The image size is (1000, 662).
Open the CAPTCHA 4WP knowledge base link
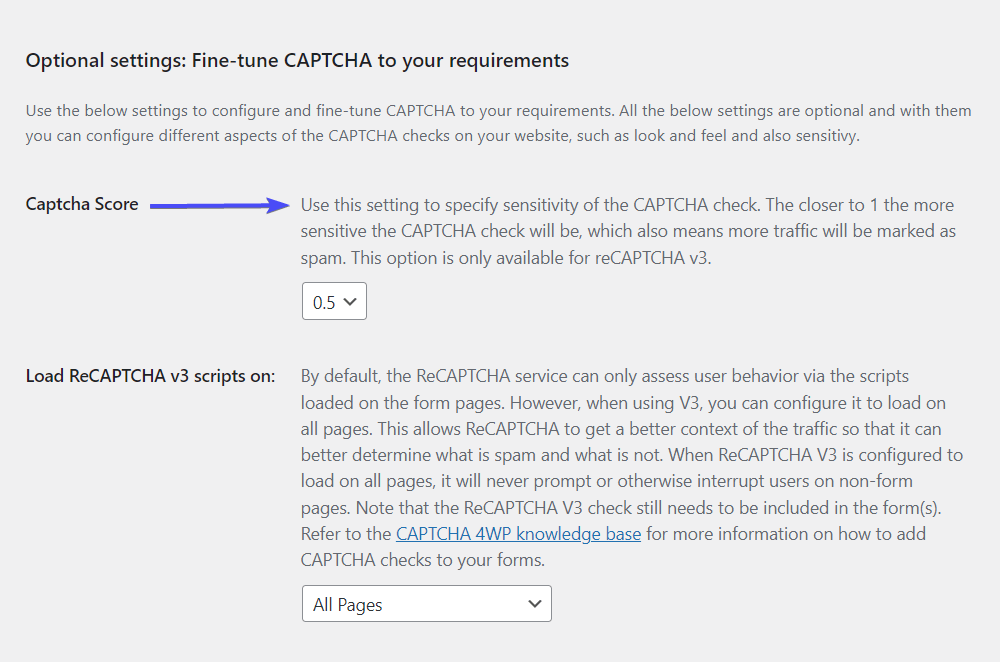[x=518, y=533]
